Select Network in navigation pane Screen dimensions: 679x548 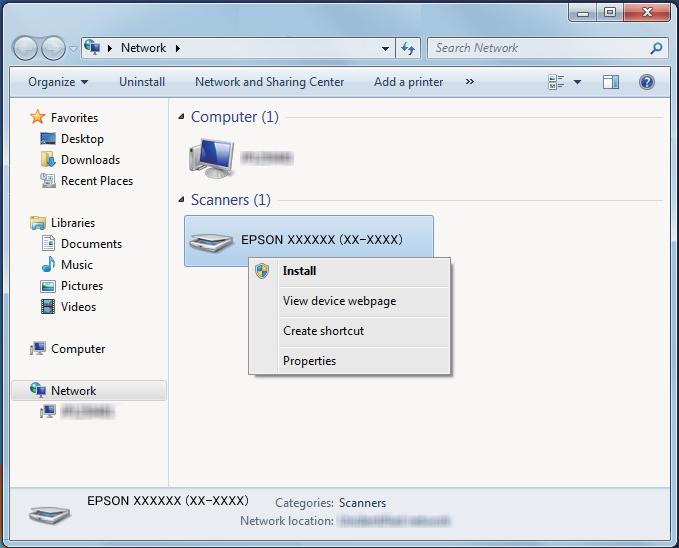(89, 390)
